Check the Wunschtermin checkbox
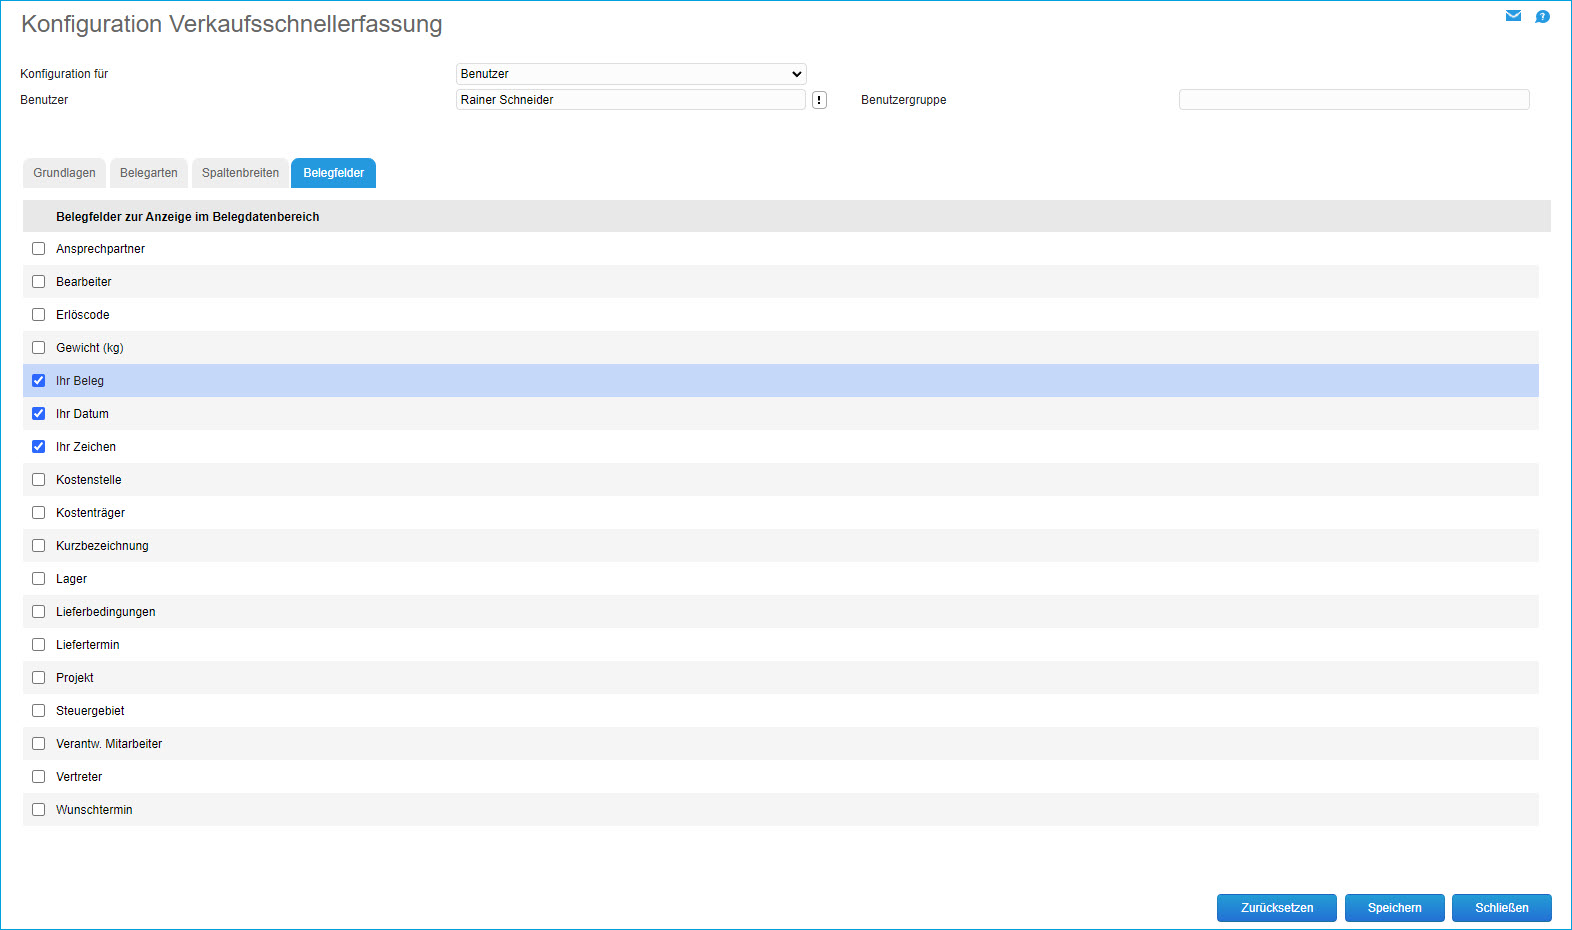The height and width of the screenshot is (930, 1572). coord(39,810)
